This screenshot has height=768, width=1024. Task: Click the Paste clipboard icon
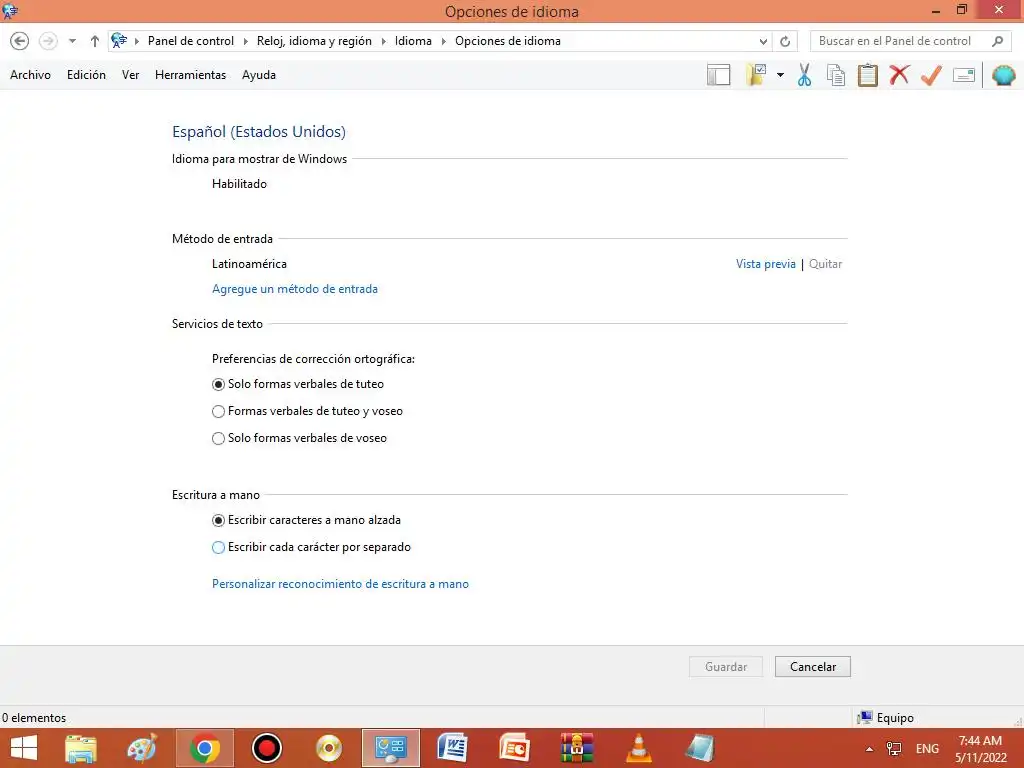(867, 75)
